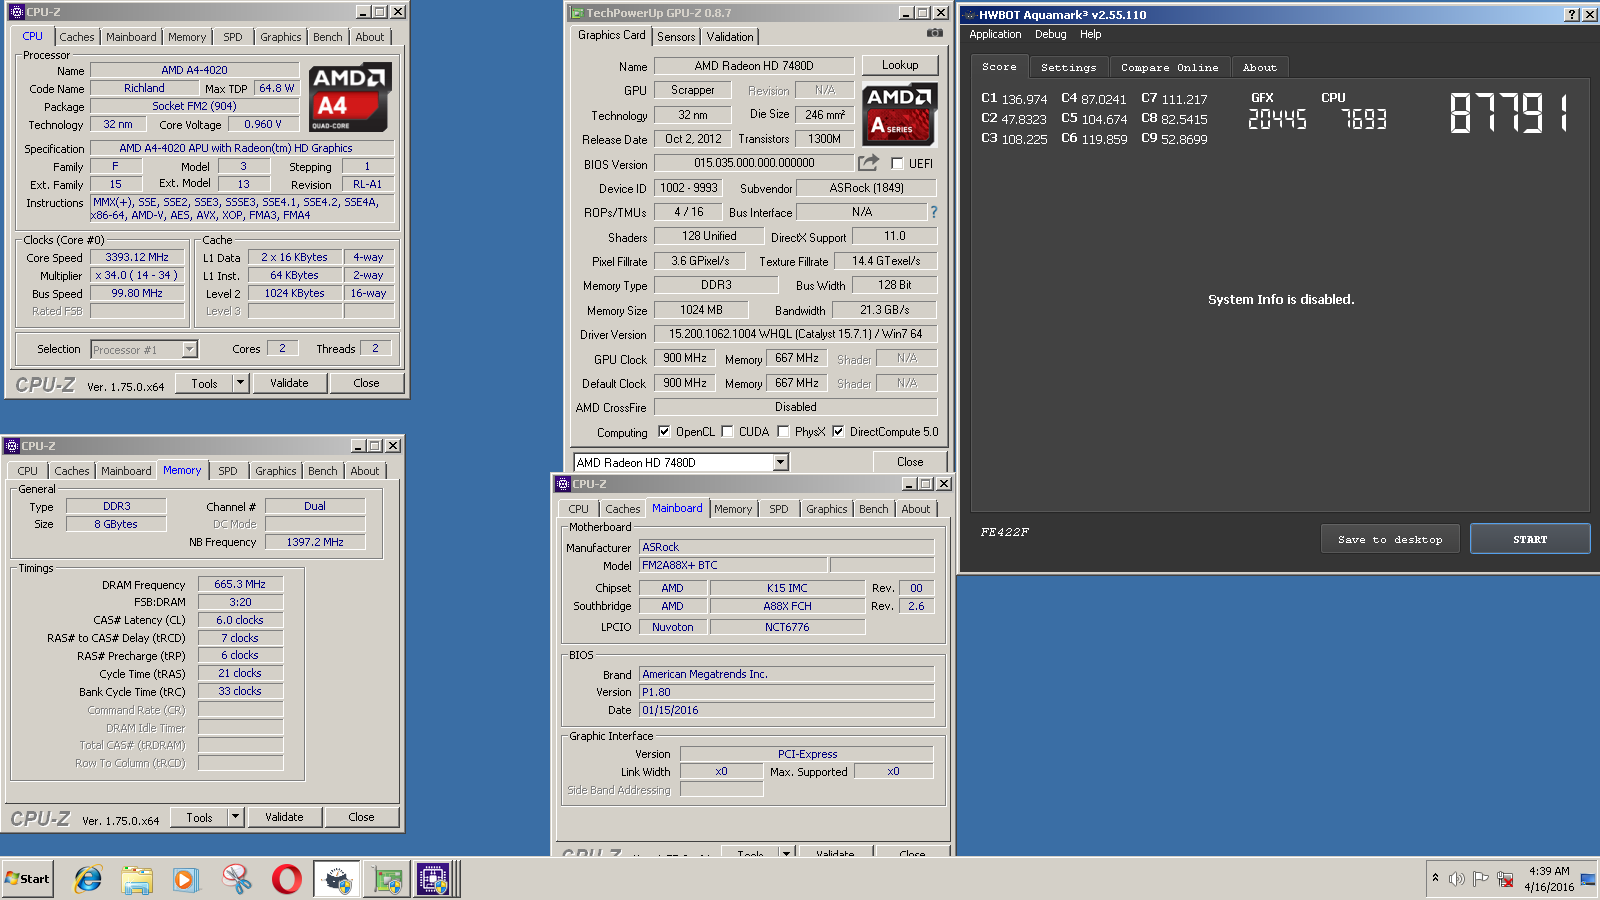Click Validate in CPU-Z Memory window
This screenshot has height=900, width=1600.
[x=284, y=817]
